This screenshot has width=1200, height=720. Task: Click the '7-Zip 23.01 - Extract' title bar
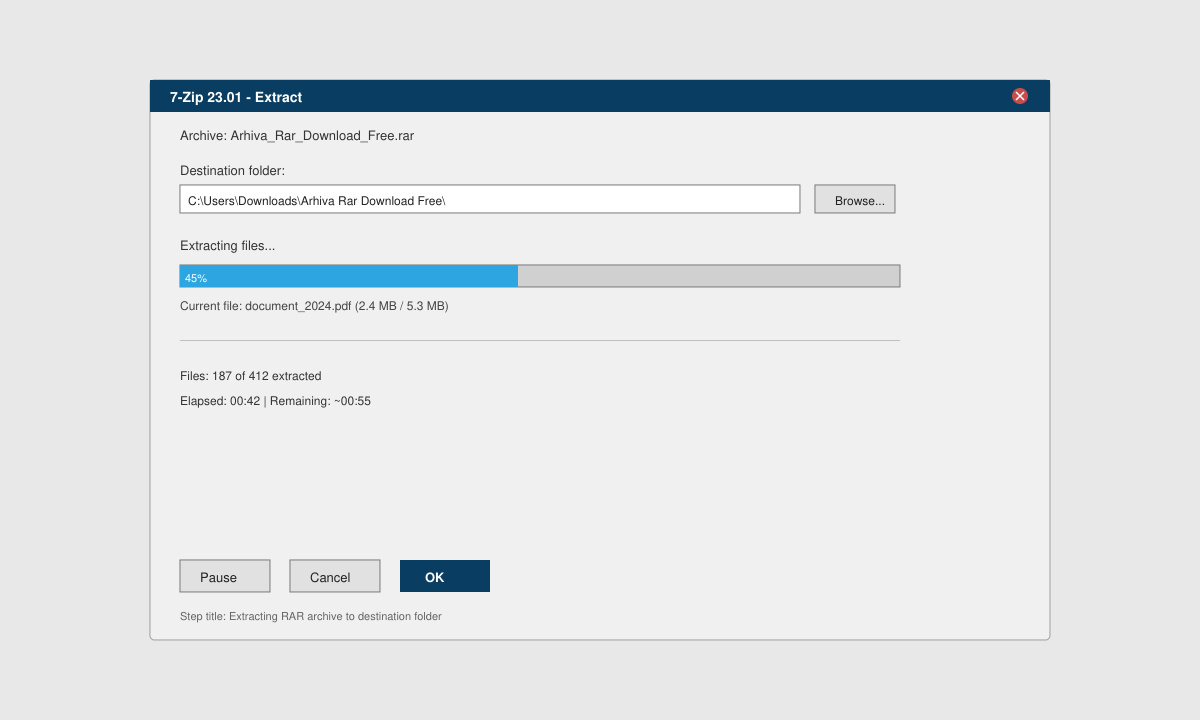click(x=600, y=96)
